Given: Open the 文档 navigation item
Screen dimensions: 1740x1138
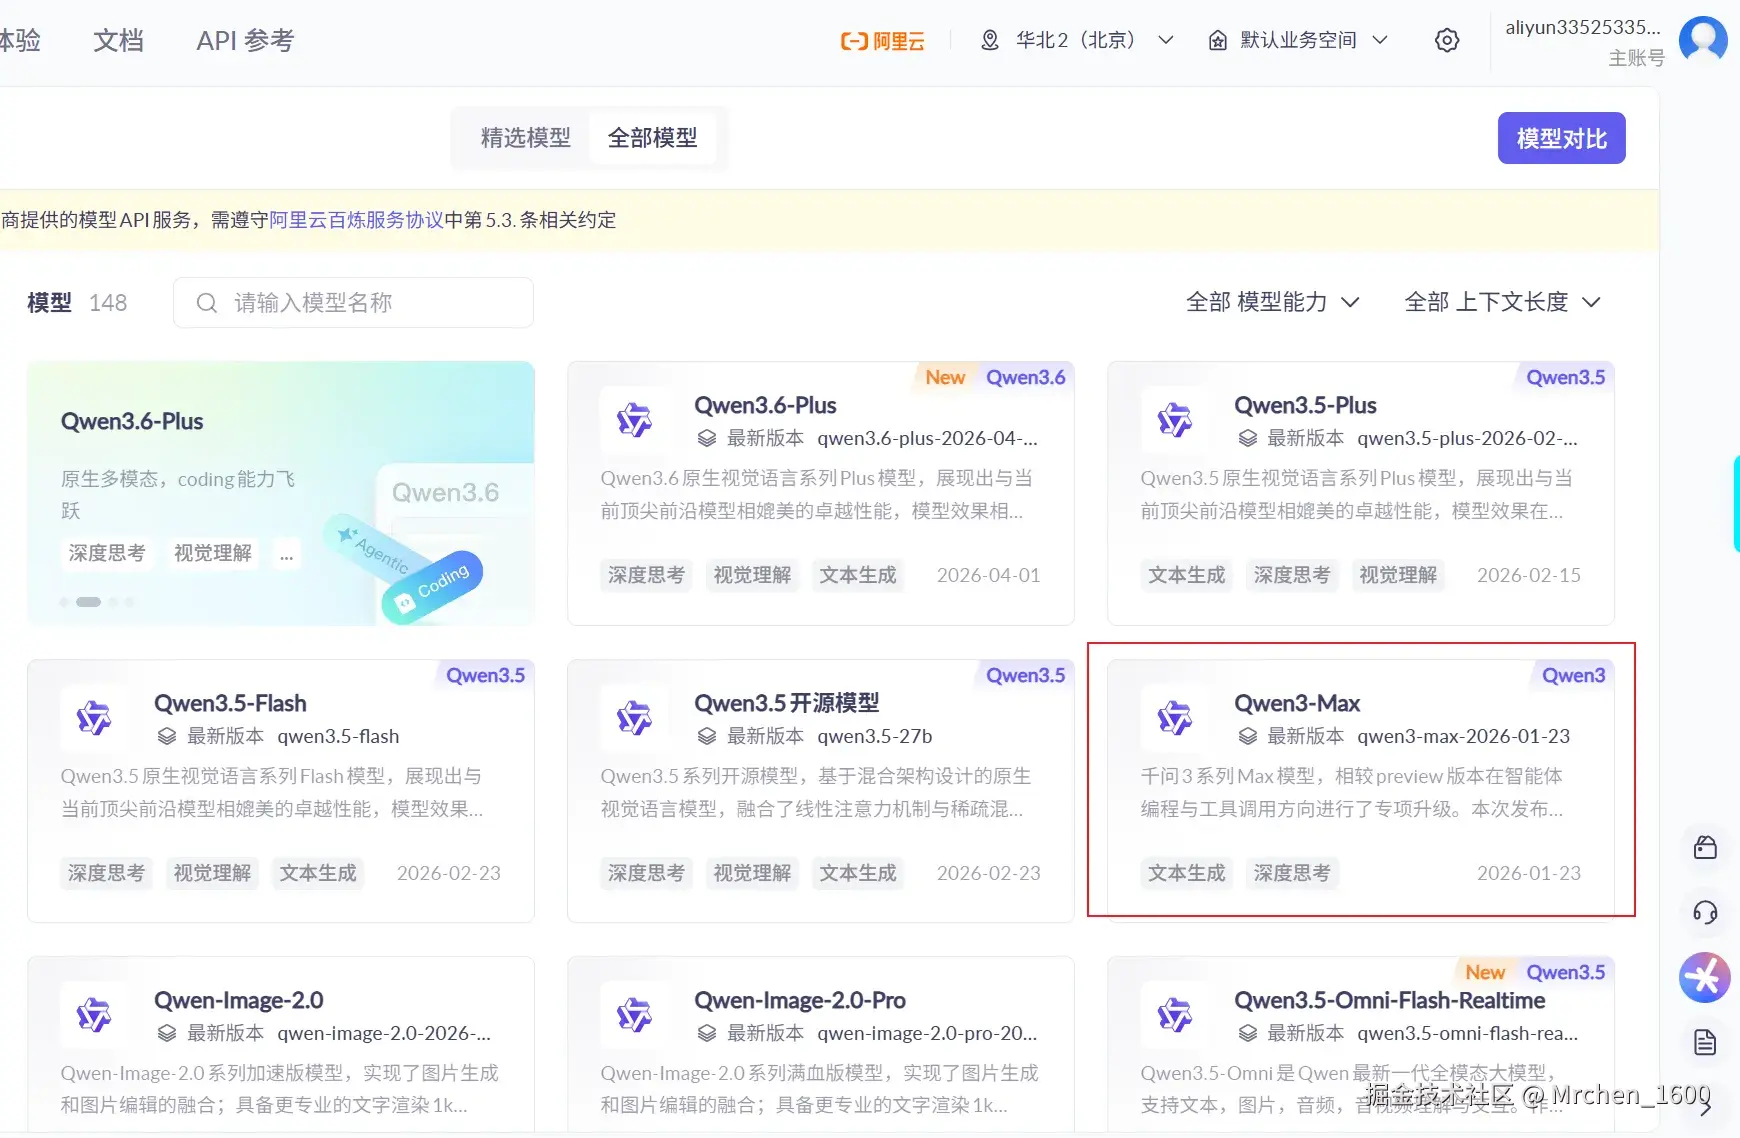Looking at the screenshot, I should 118,40.
